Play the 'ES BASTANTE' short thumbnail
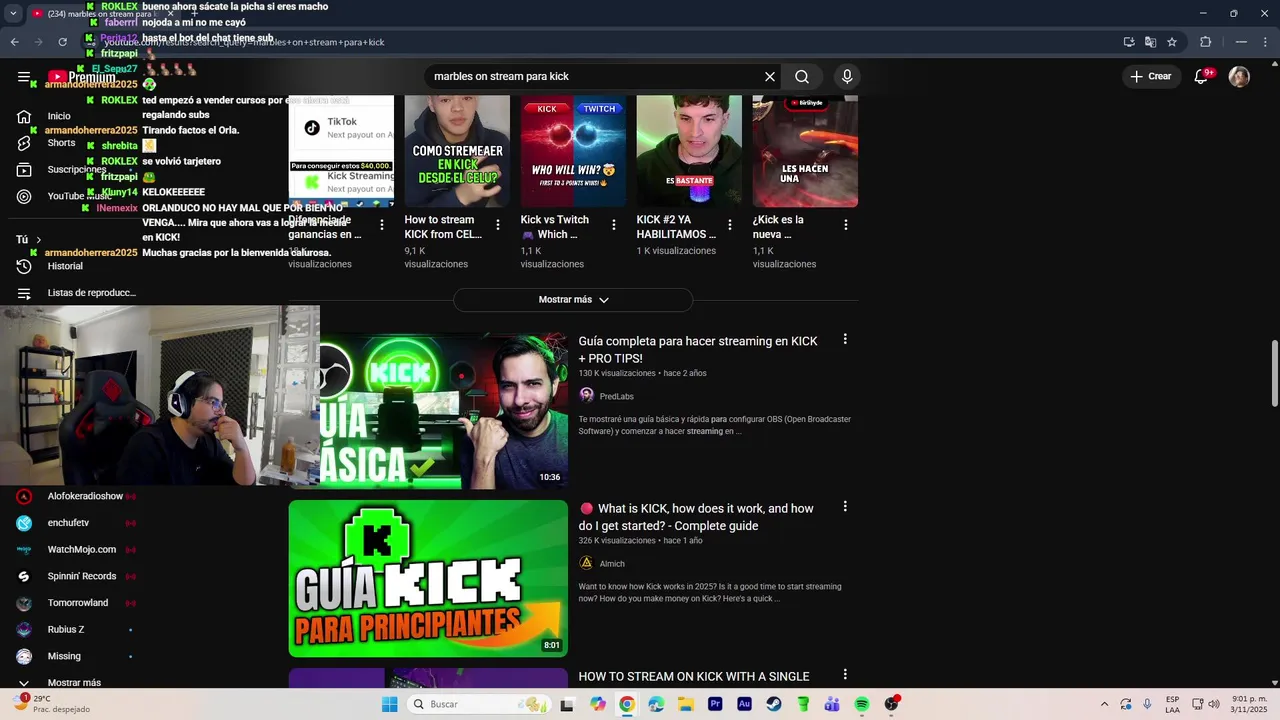This screenshot has height=720, width=1280. (x=689, y=151)
